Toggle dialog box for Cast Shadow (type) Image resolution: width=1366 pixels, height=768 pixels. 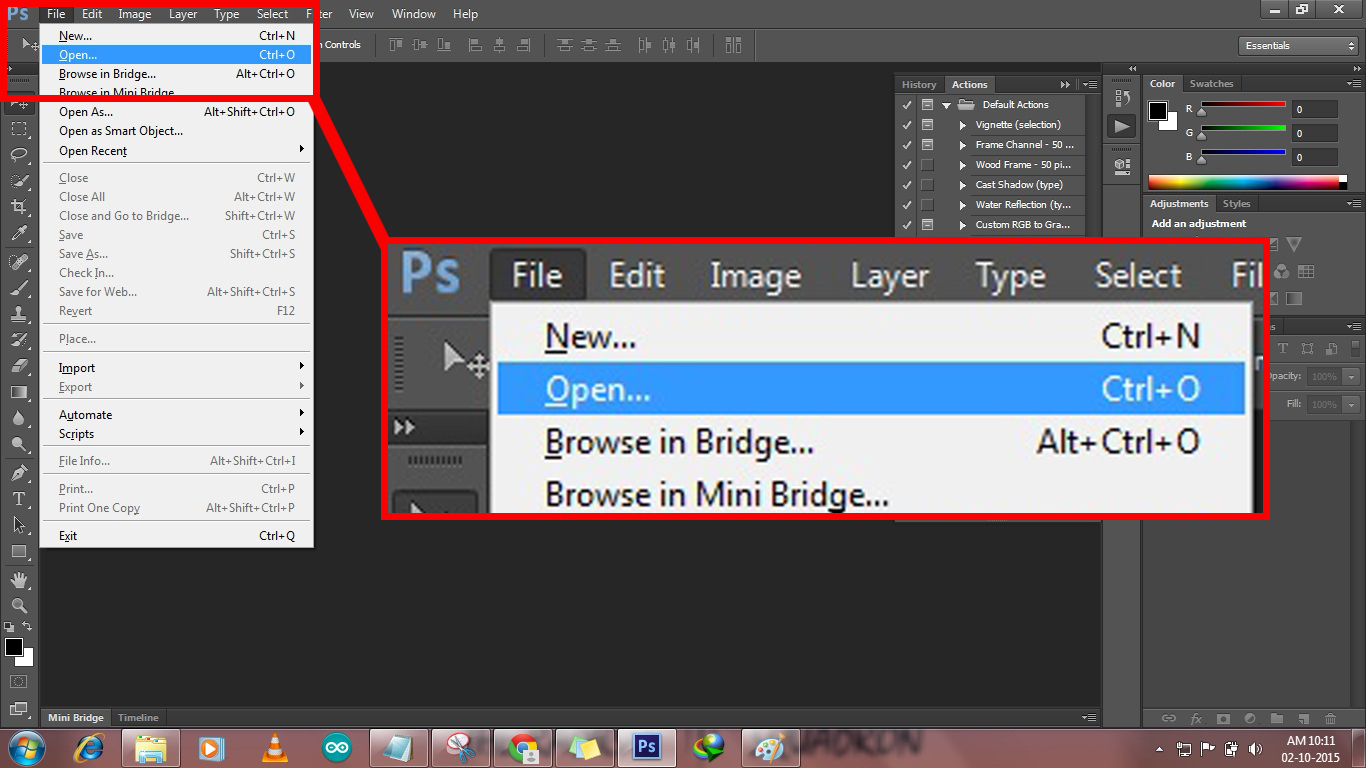pyautogui.click(x=927, y=184)
